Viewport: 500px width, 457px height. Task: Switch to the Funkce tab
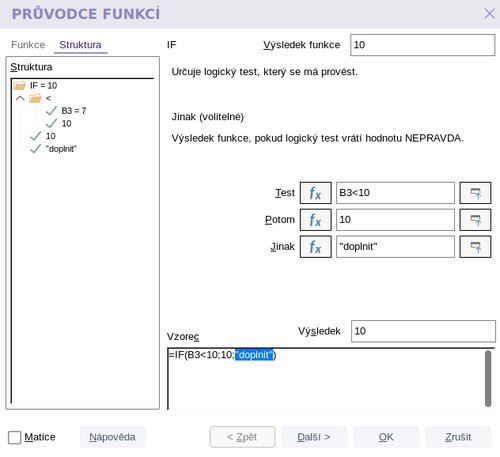(28, 45)
